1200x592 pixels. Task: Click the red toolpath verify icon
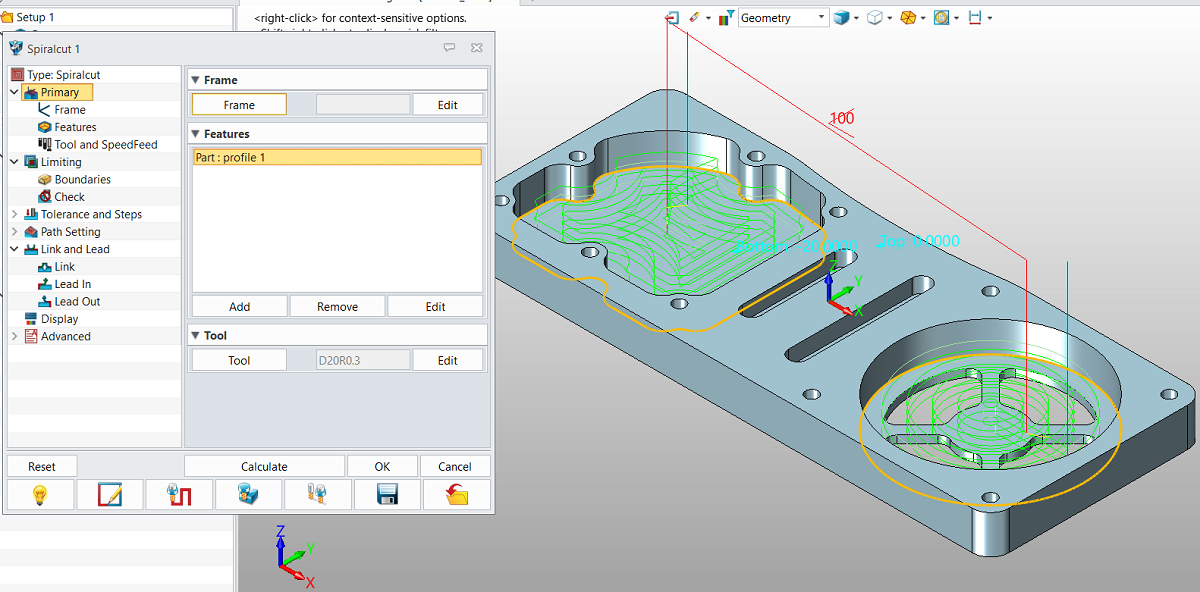coord(179,495)
